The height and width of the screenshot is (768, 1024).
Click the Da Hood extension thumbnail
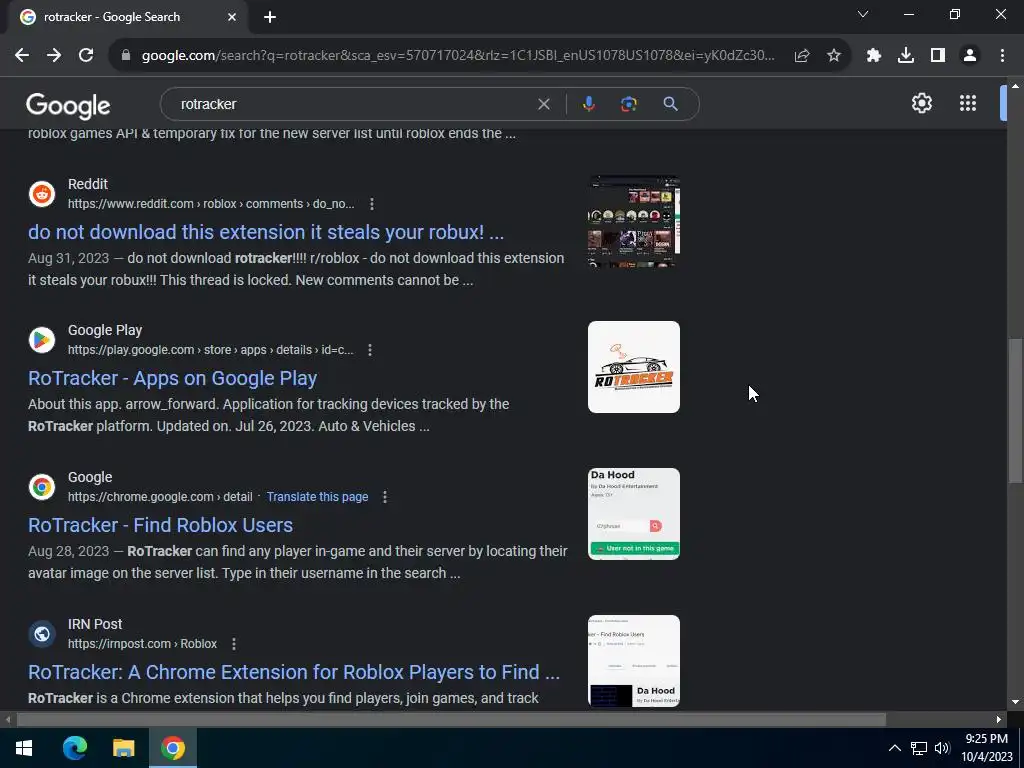point(633,514)
